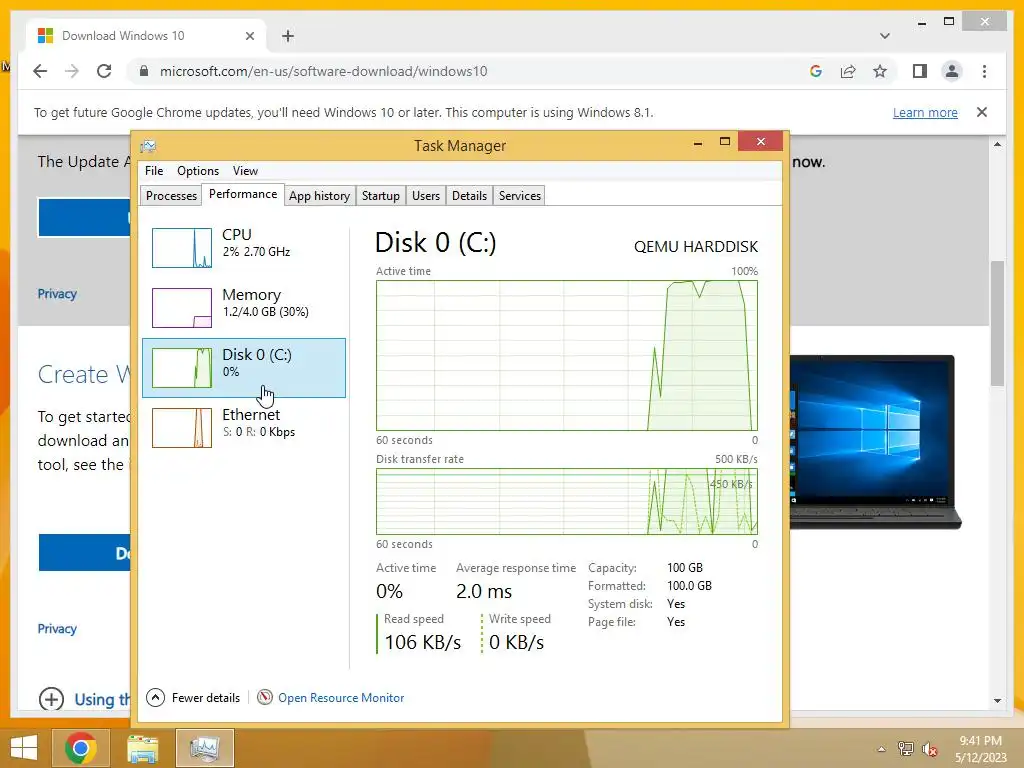Click the muted volume tray icon
Viewport: 1024px width, 768px height.
930,749
